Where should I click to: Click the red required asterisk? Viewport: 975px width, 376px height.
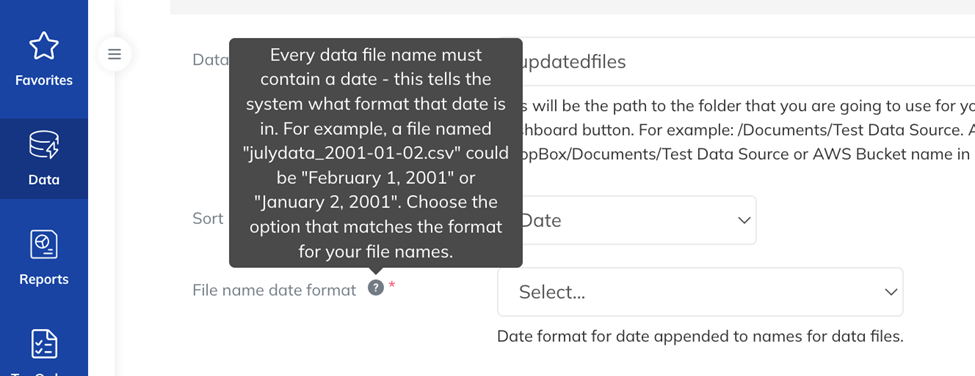tap(392, 285)
